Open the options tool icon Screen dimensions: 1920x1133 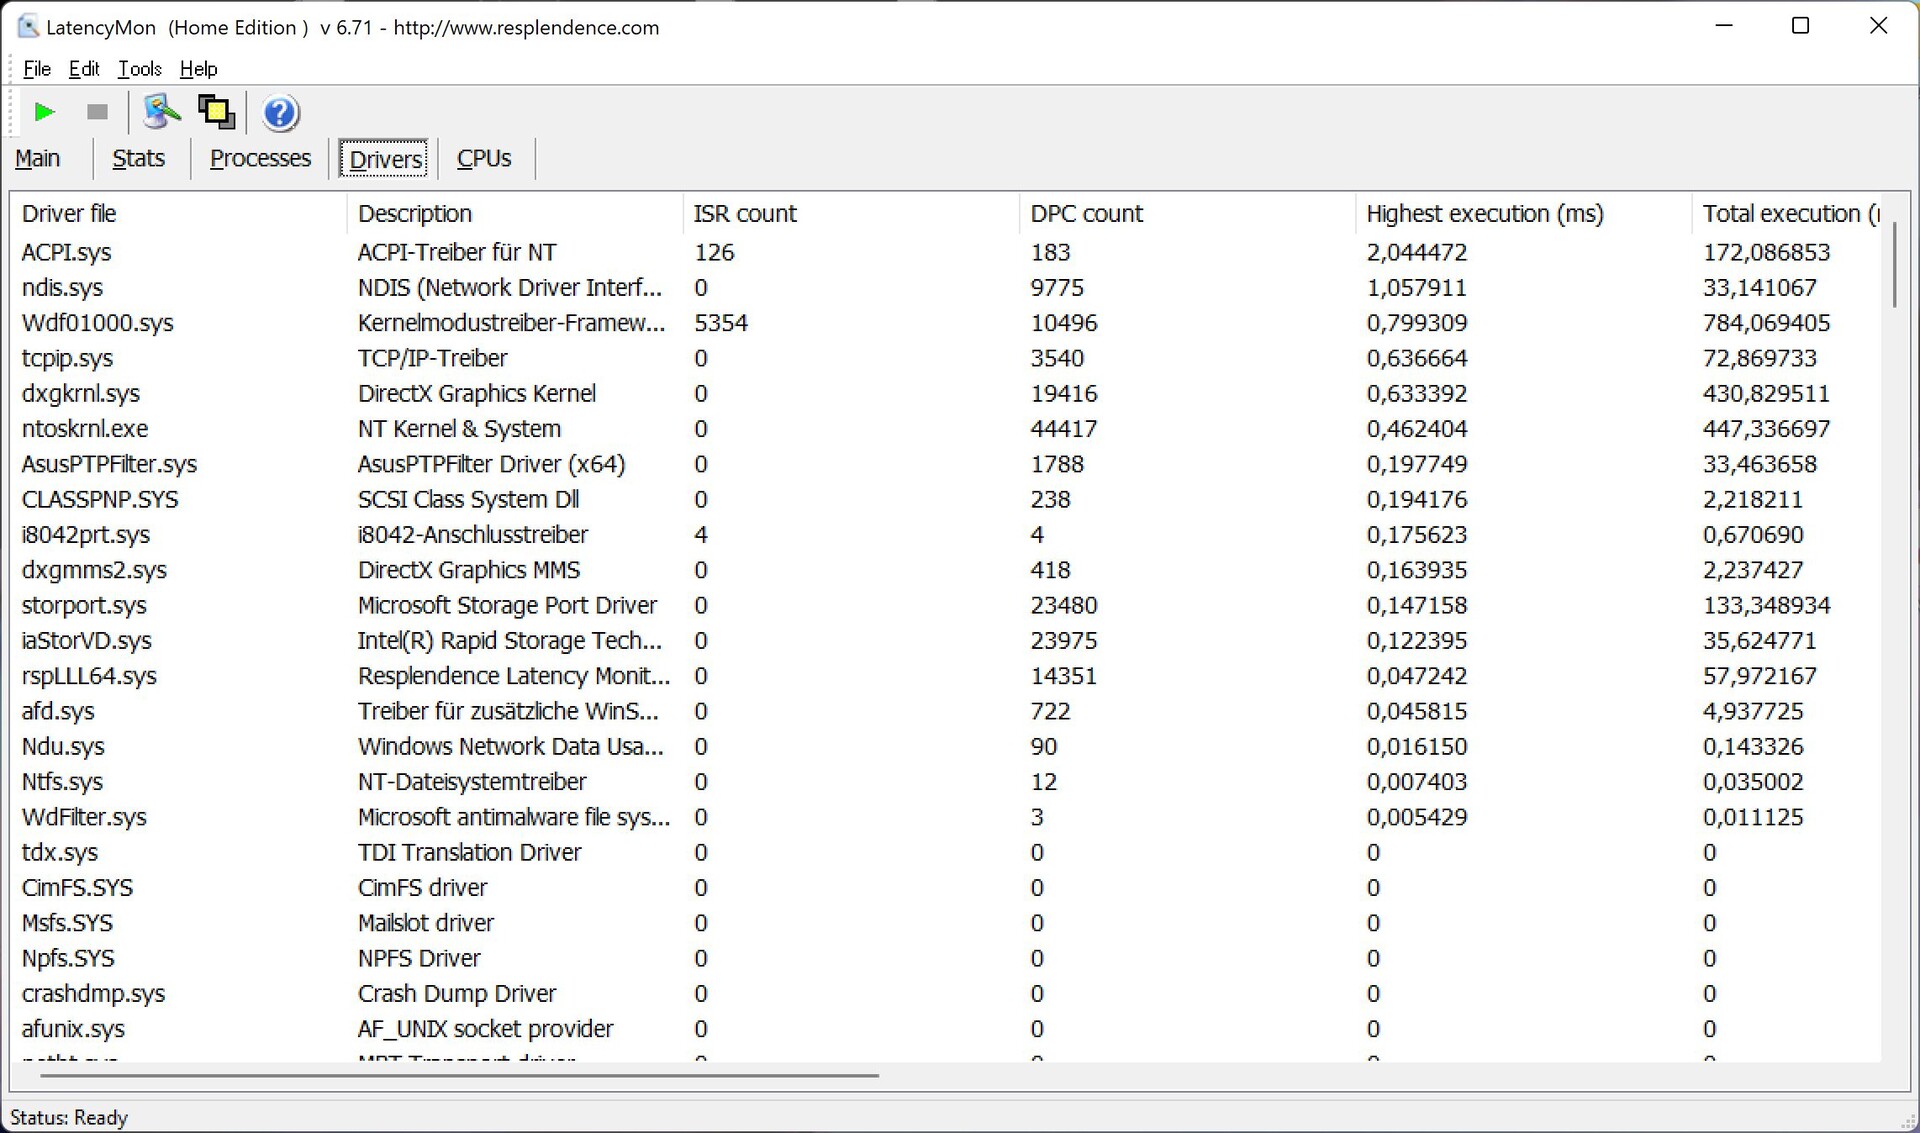(x=161, y=112)
